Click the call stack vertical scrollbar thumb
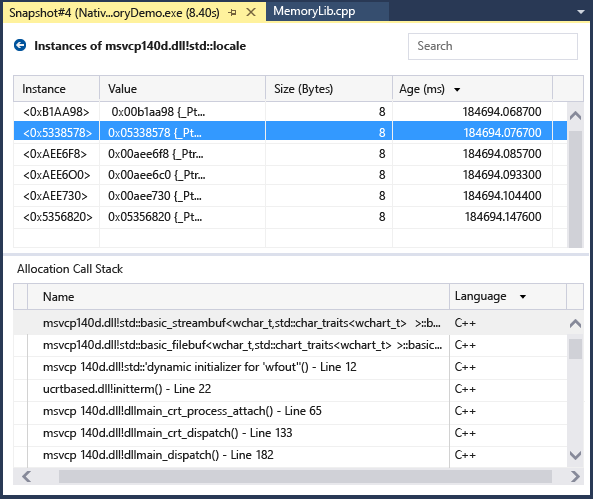This screenshot has width=593, height=499. pyautogui.click(x=575, y=349)
